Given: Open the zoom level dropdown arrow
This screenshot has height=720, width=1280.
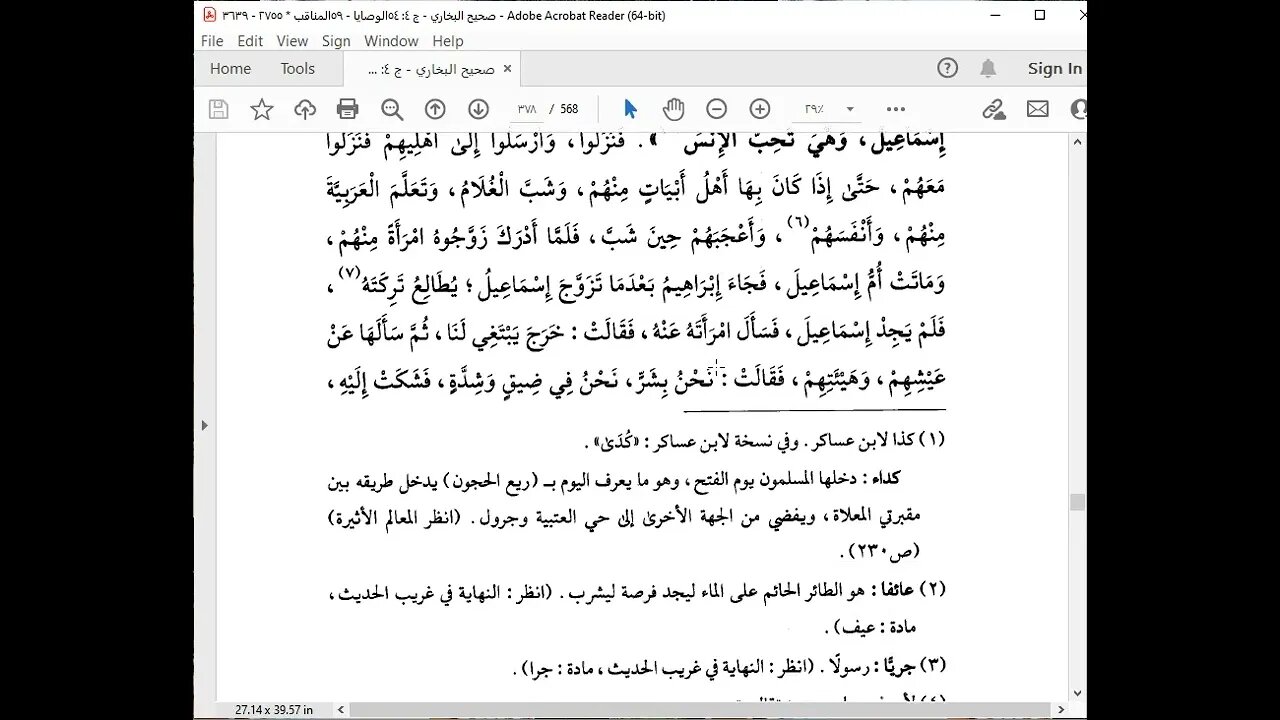Looking at the screenshot, I should pos(850,109).
